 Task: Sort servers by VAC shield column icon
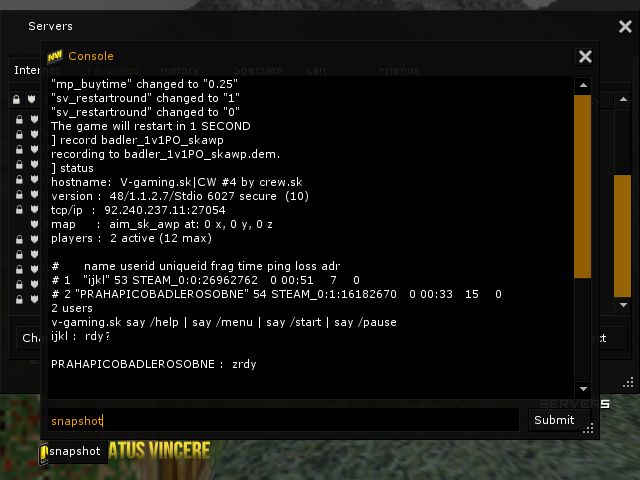click(x=31, y=99)
